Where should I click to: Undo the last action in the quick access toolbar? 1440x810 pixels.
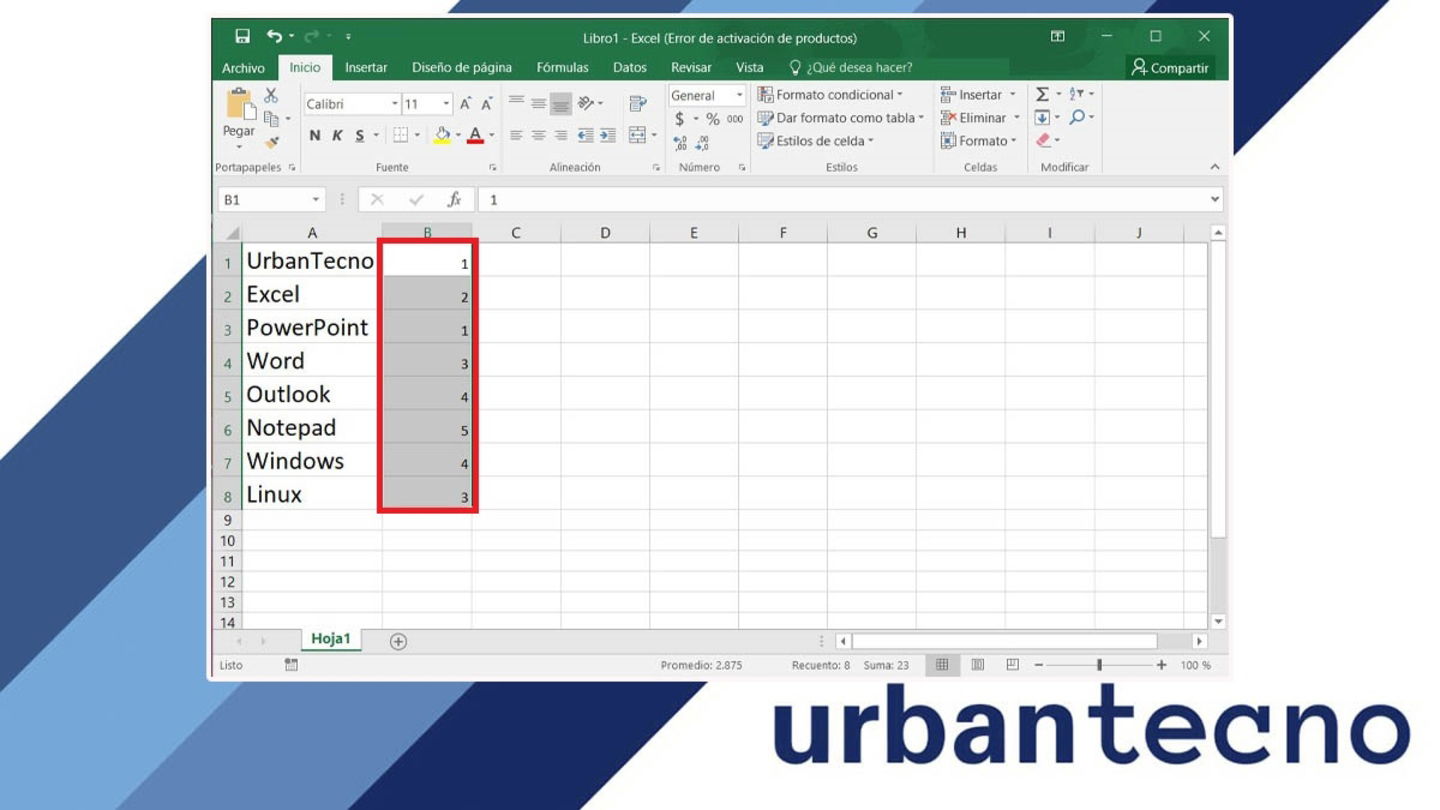click(274, 37)
